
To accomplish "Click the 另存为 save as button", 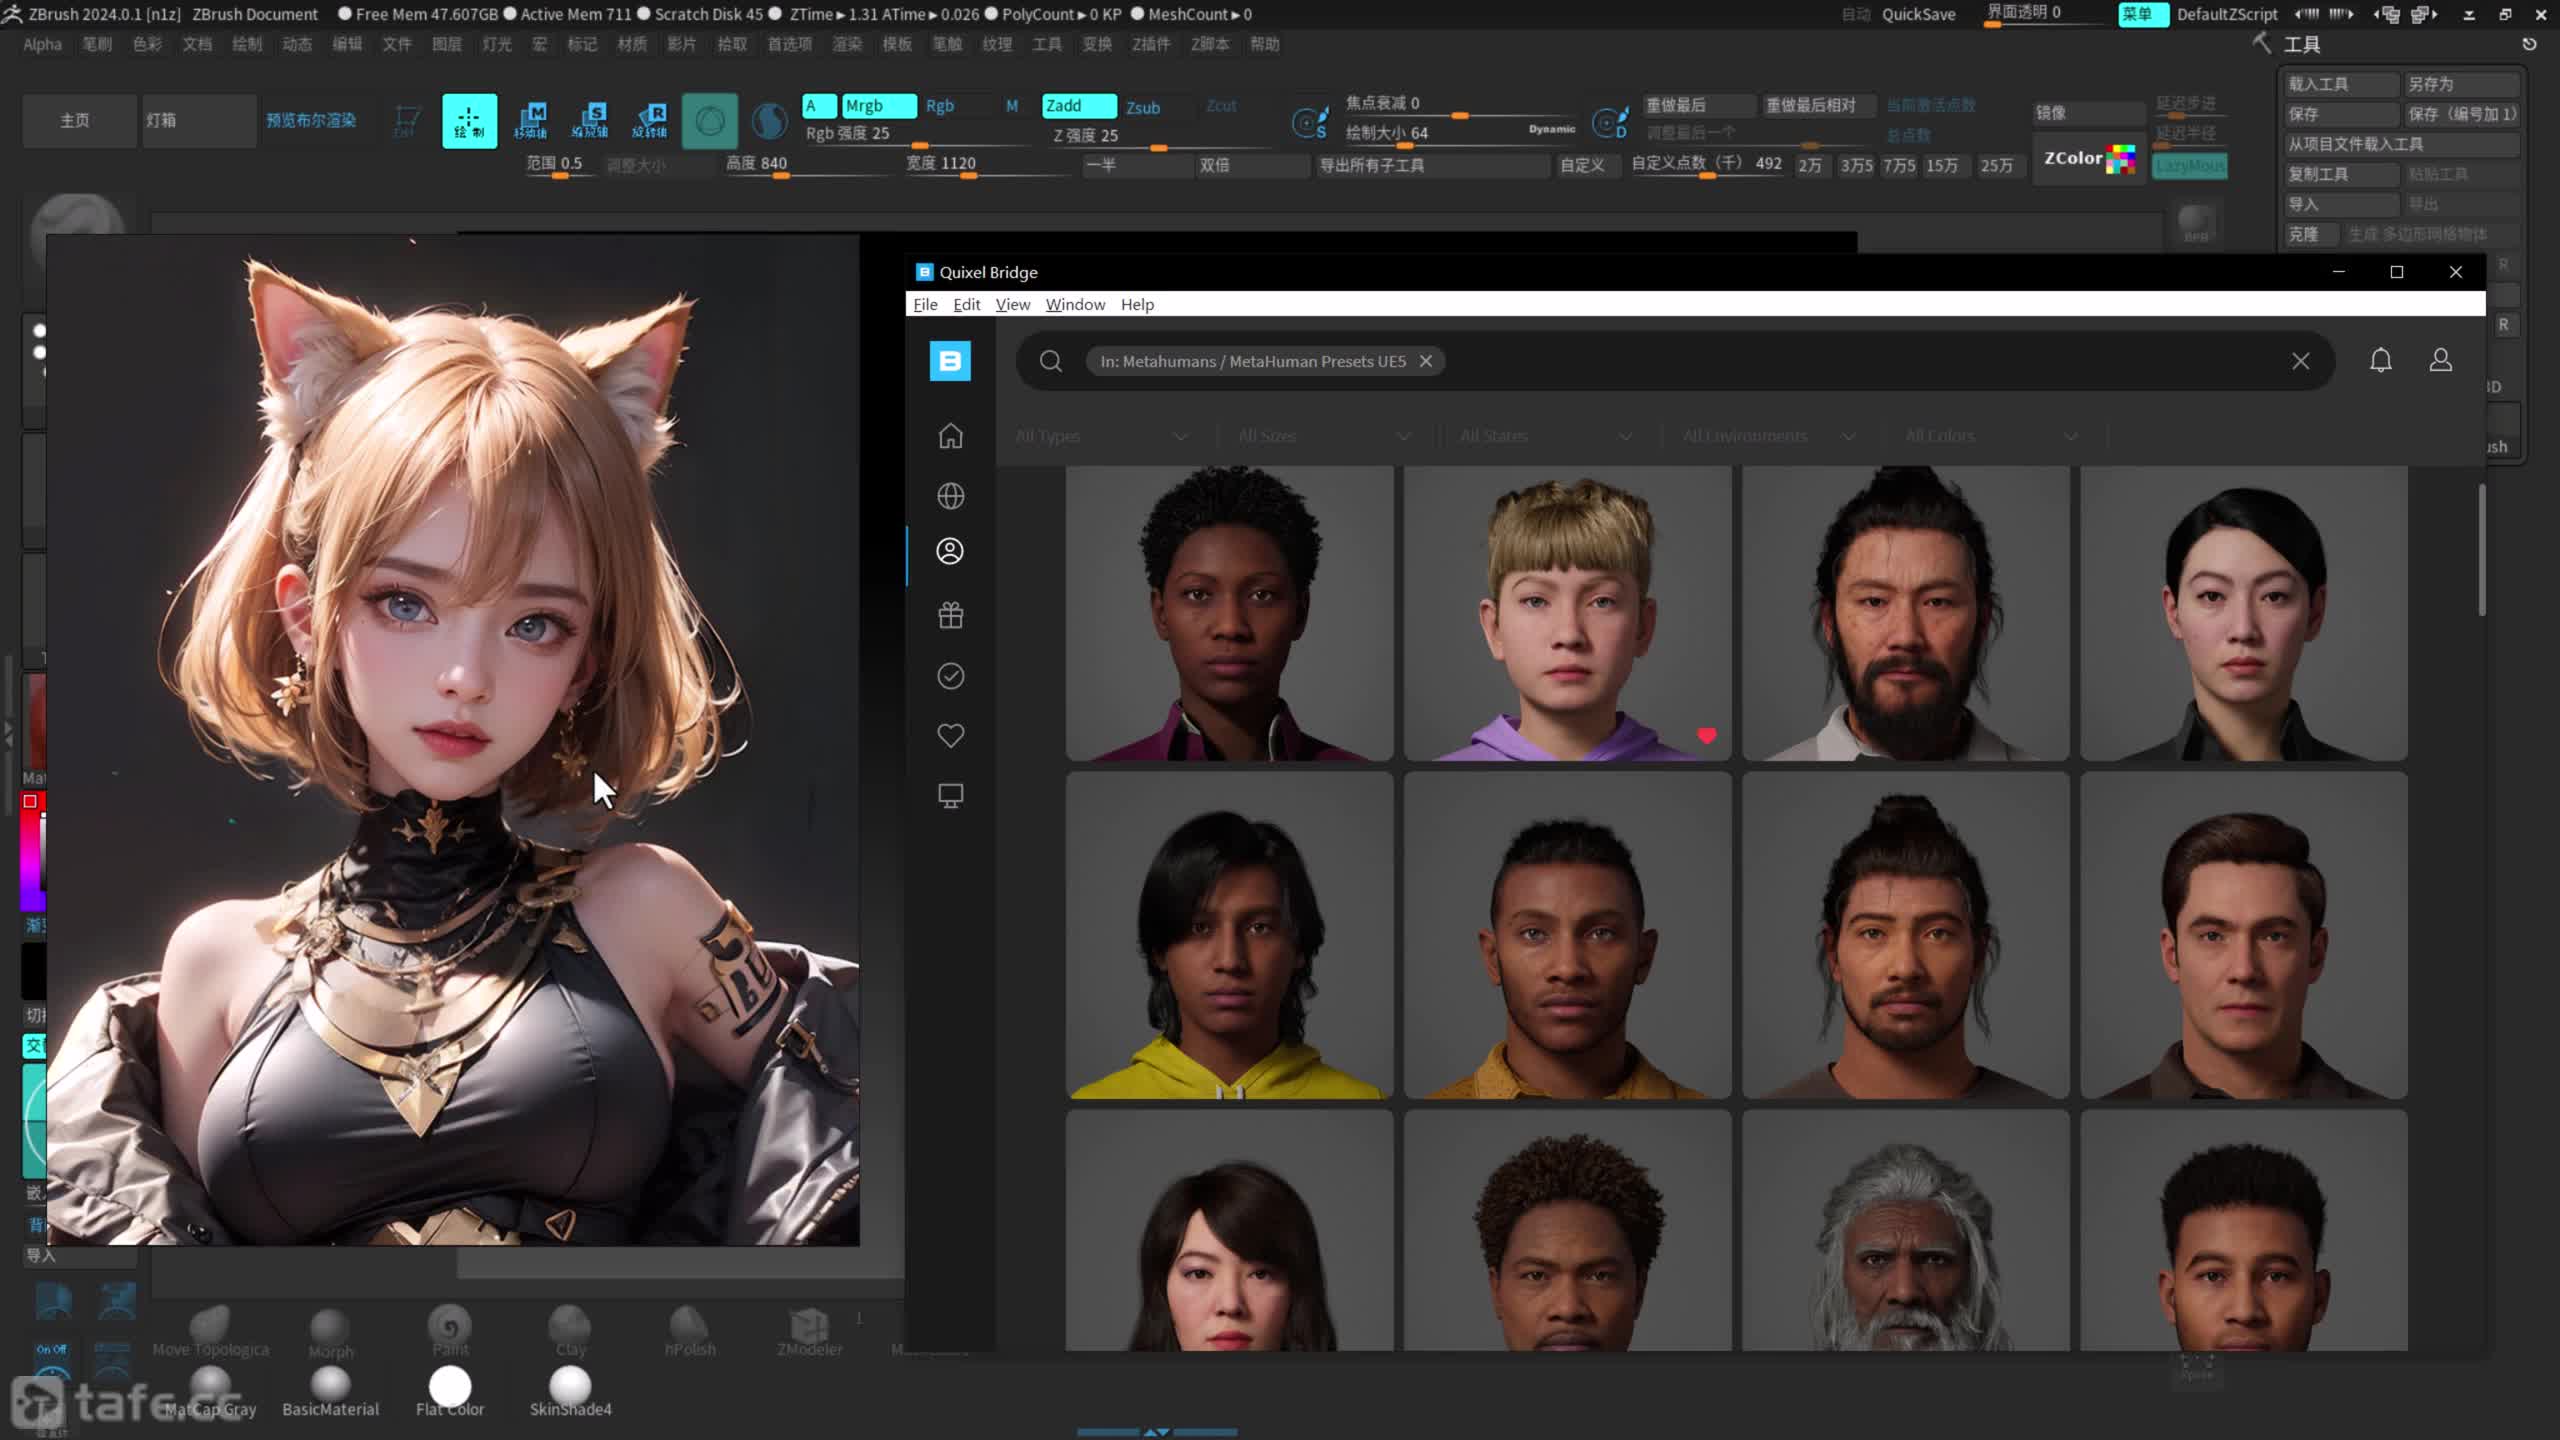I will pyautogui.click(x=2461, y=84).
